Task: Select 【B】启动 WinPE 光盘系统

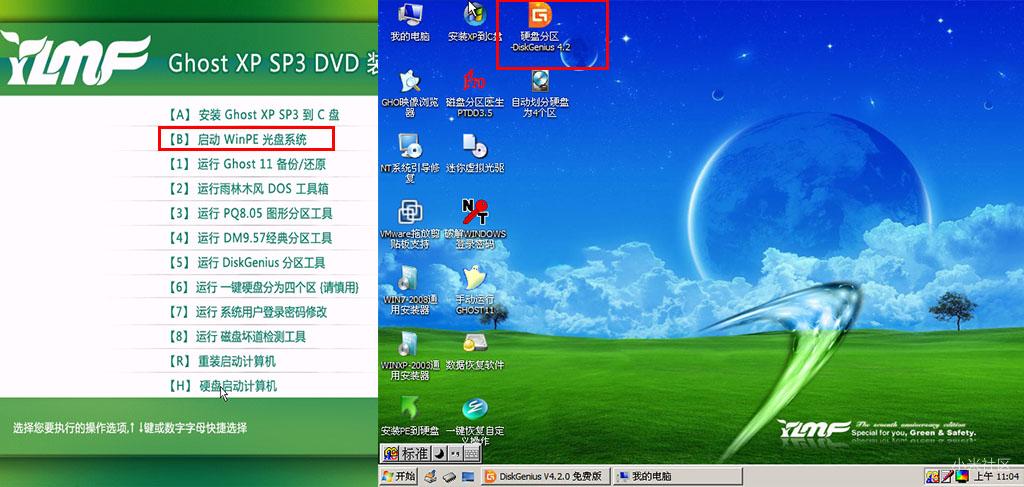Action: pyautogui.click(x=238, y=139)
